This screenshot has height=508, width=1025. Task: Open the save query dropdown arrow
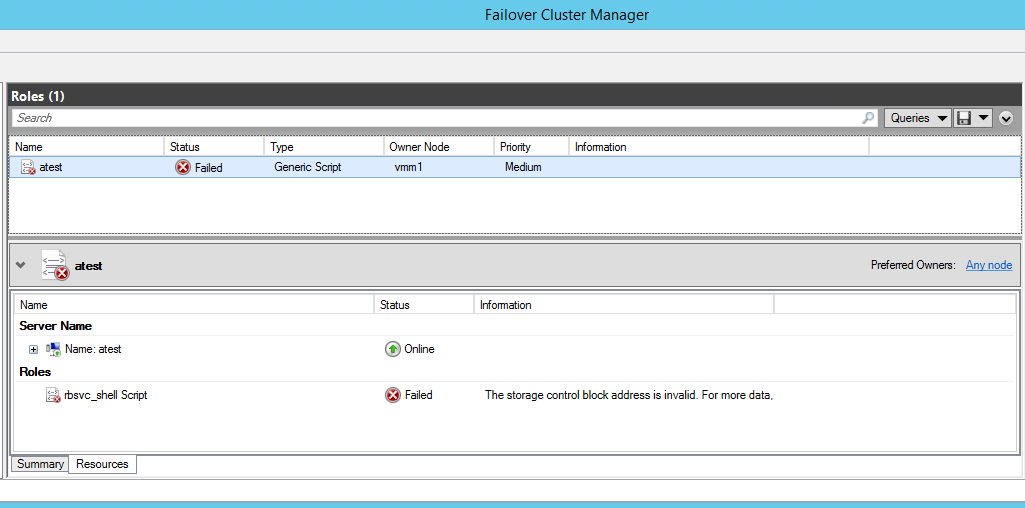pos(983,118)
